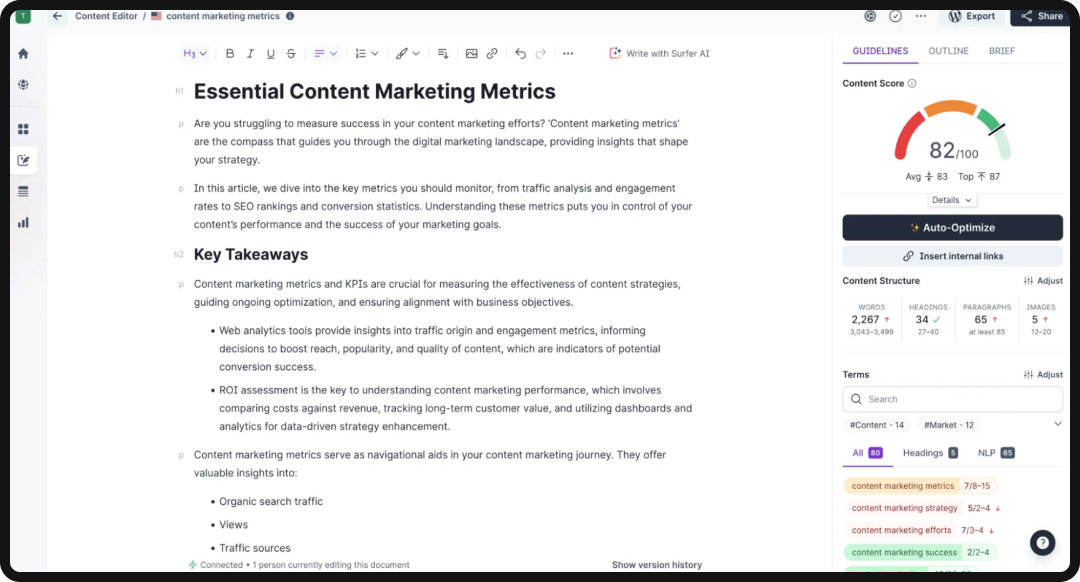Switch to the OUTLINE tab
Image resolution: width=1080 pixels, height=582 pixels.
(948, 50)
